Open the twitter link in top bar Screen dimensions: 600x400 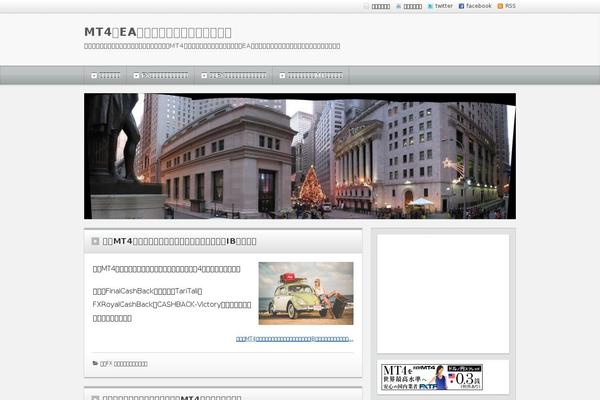click(x=444, y=6)
